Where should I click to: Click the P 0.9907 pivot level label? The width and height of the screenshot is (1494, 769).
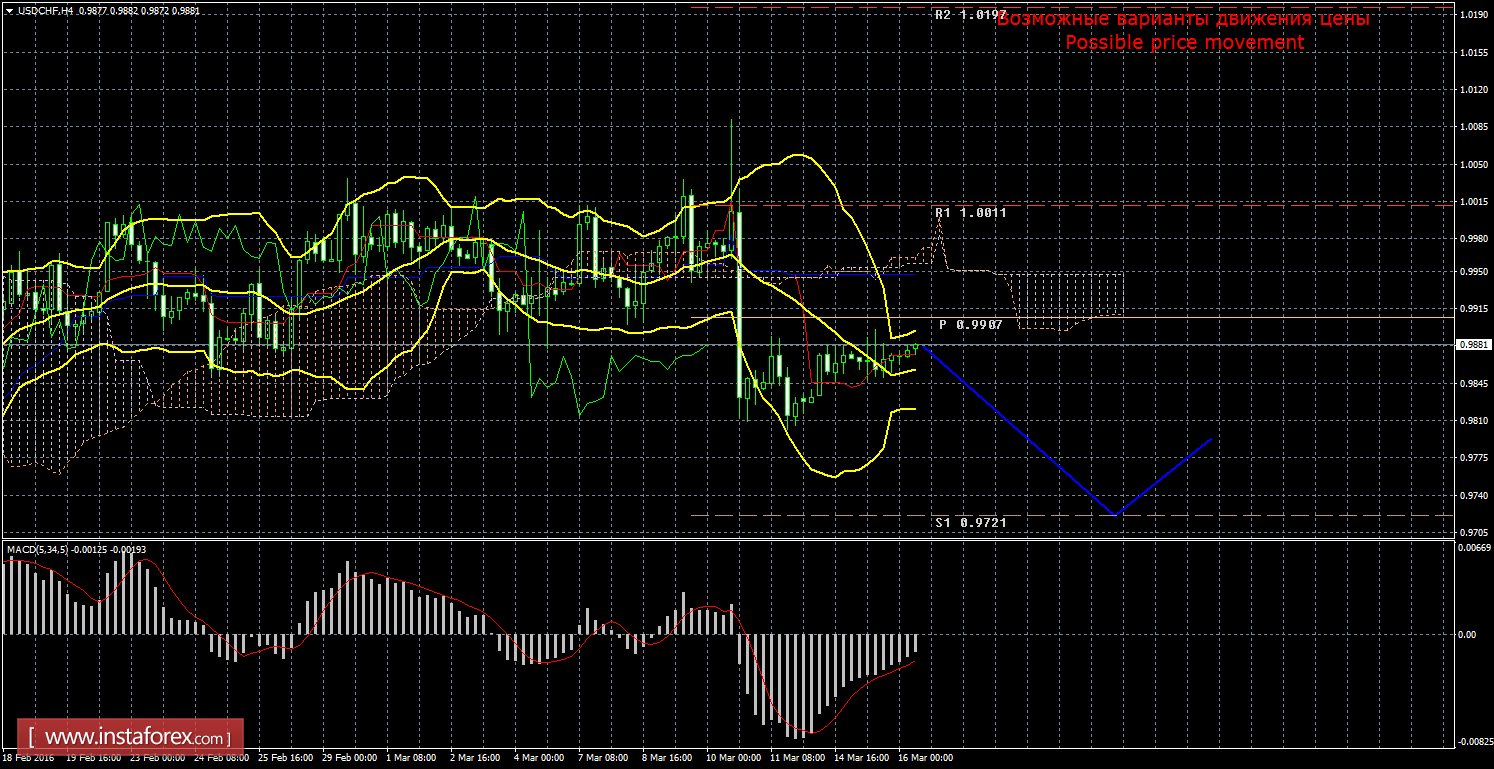tap(969, 325)
